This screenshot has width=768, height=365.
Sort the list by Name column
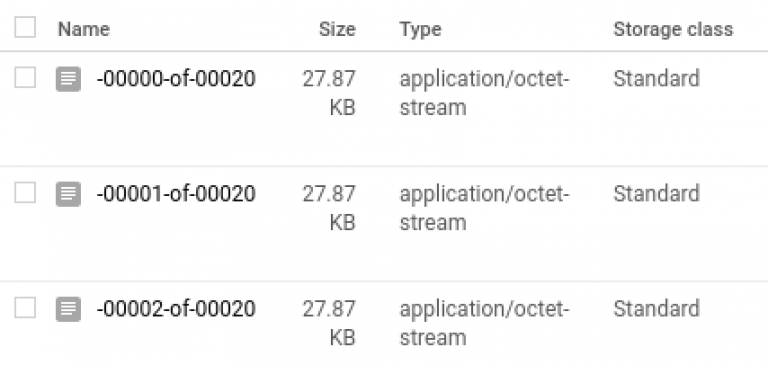[84, 29]
